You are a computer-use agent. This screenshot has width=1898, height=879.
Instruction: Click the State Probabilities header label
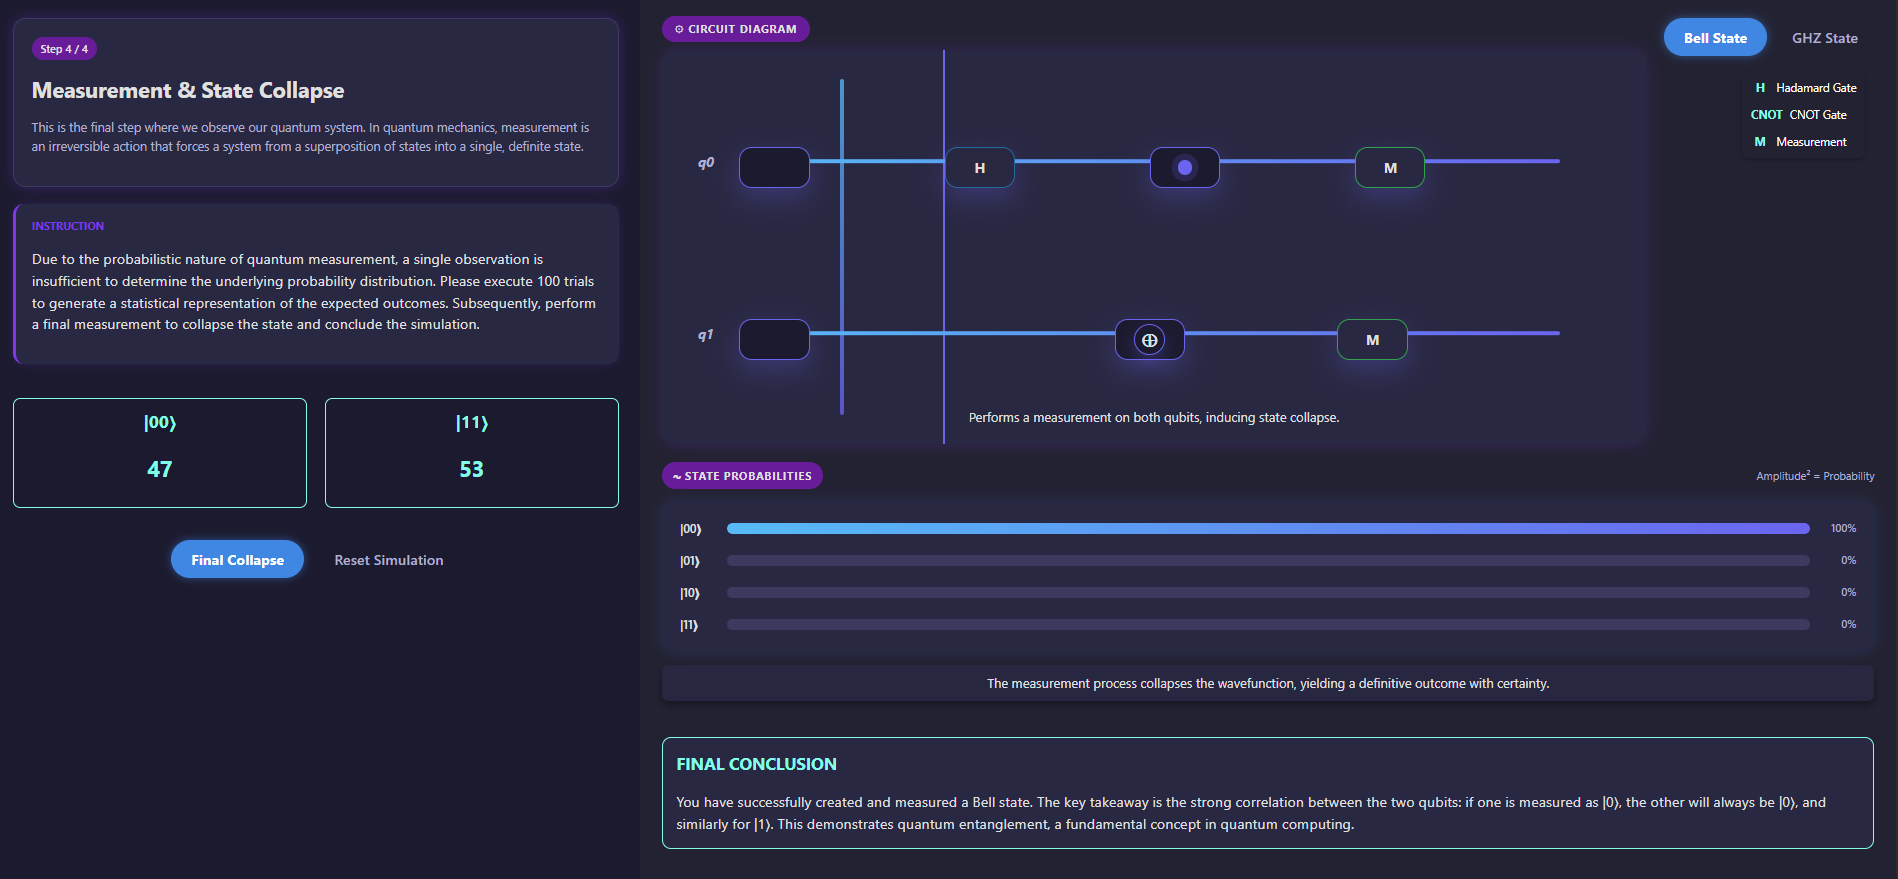pos(742,476)
